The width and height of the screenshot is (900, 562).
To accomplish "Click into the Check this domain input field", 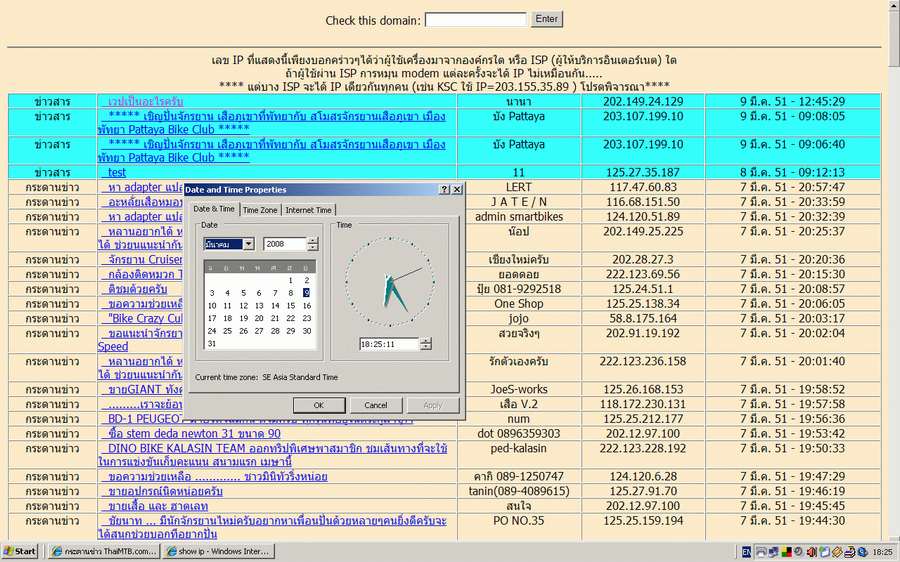I will (476, 20).
